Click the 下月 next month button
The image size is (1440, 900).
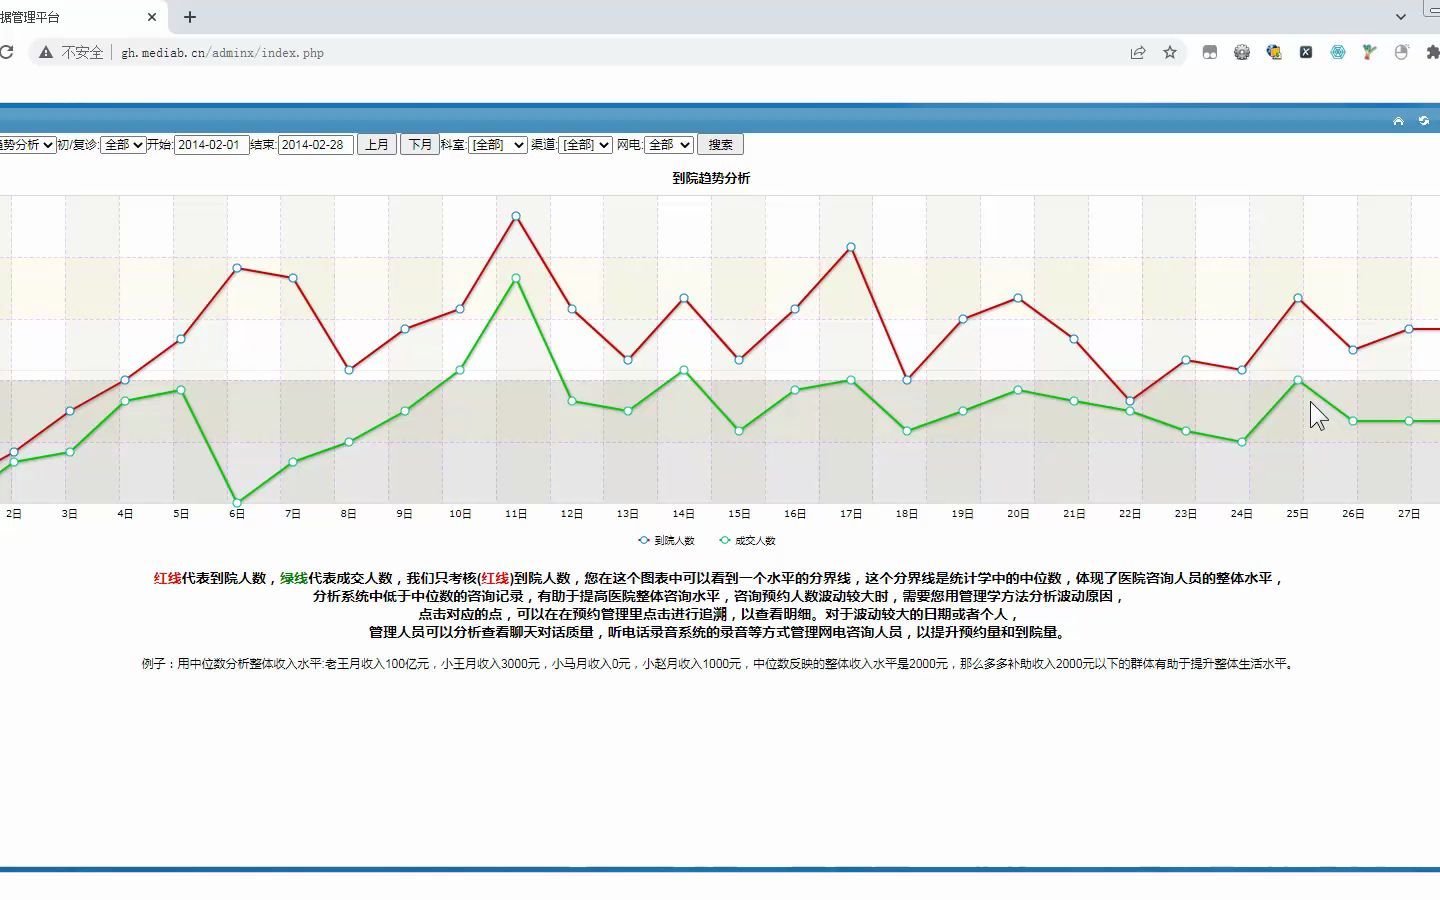pos(420,145)
